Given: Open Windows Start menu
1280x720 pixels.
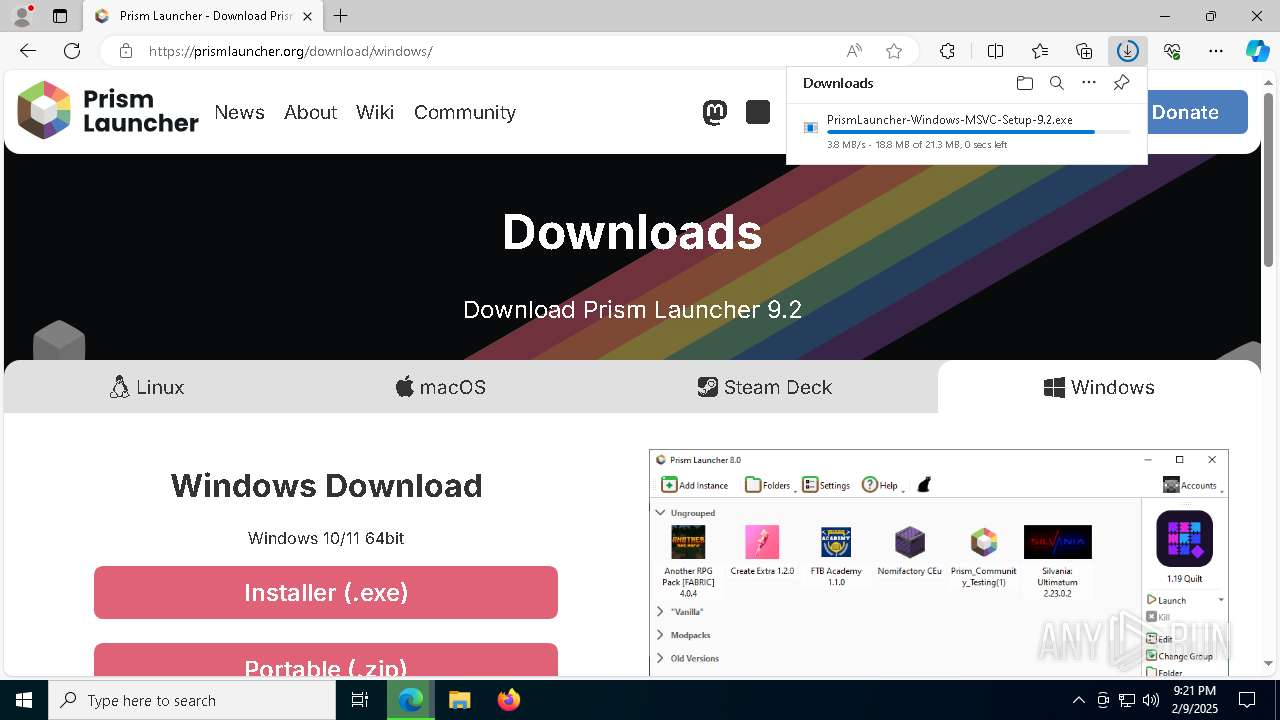Looking at the screenshot, I should point(24,700).
